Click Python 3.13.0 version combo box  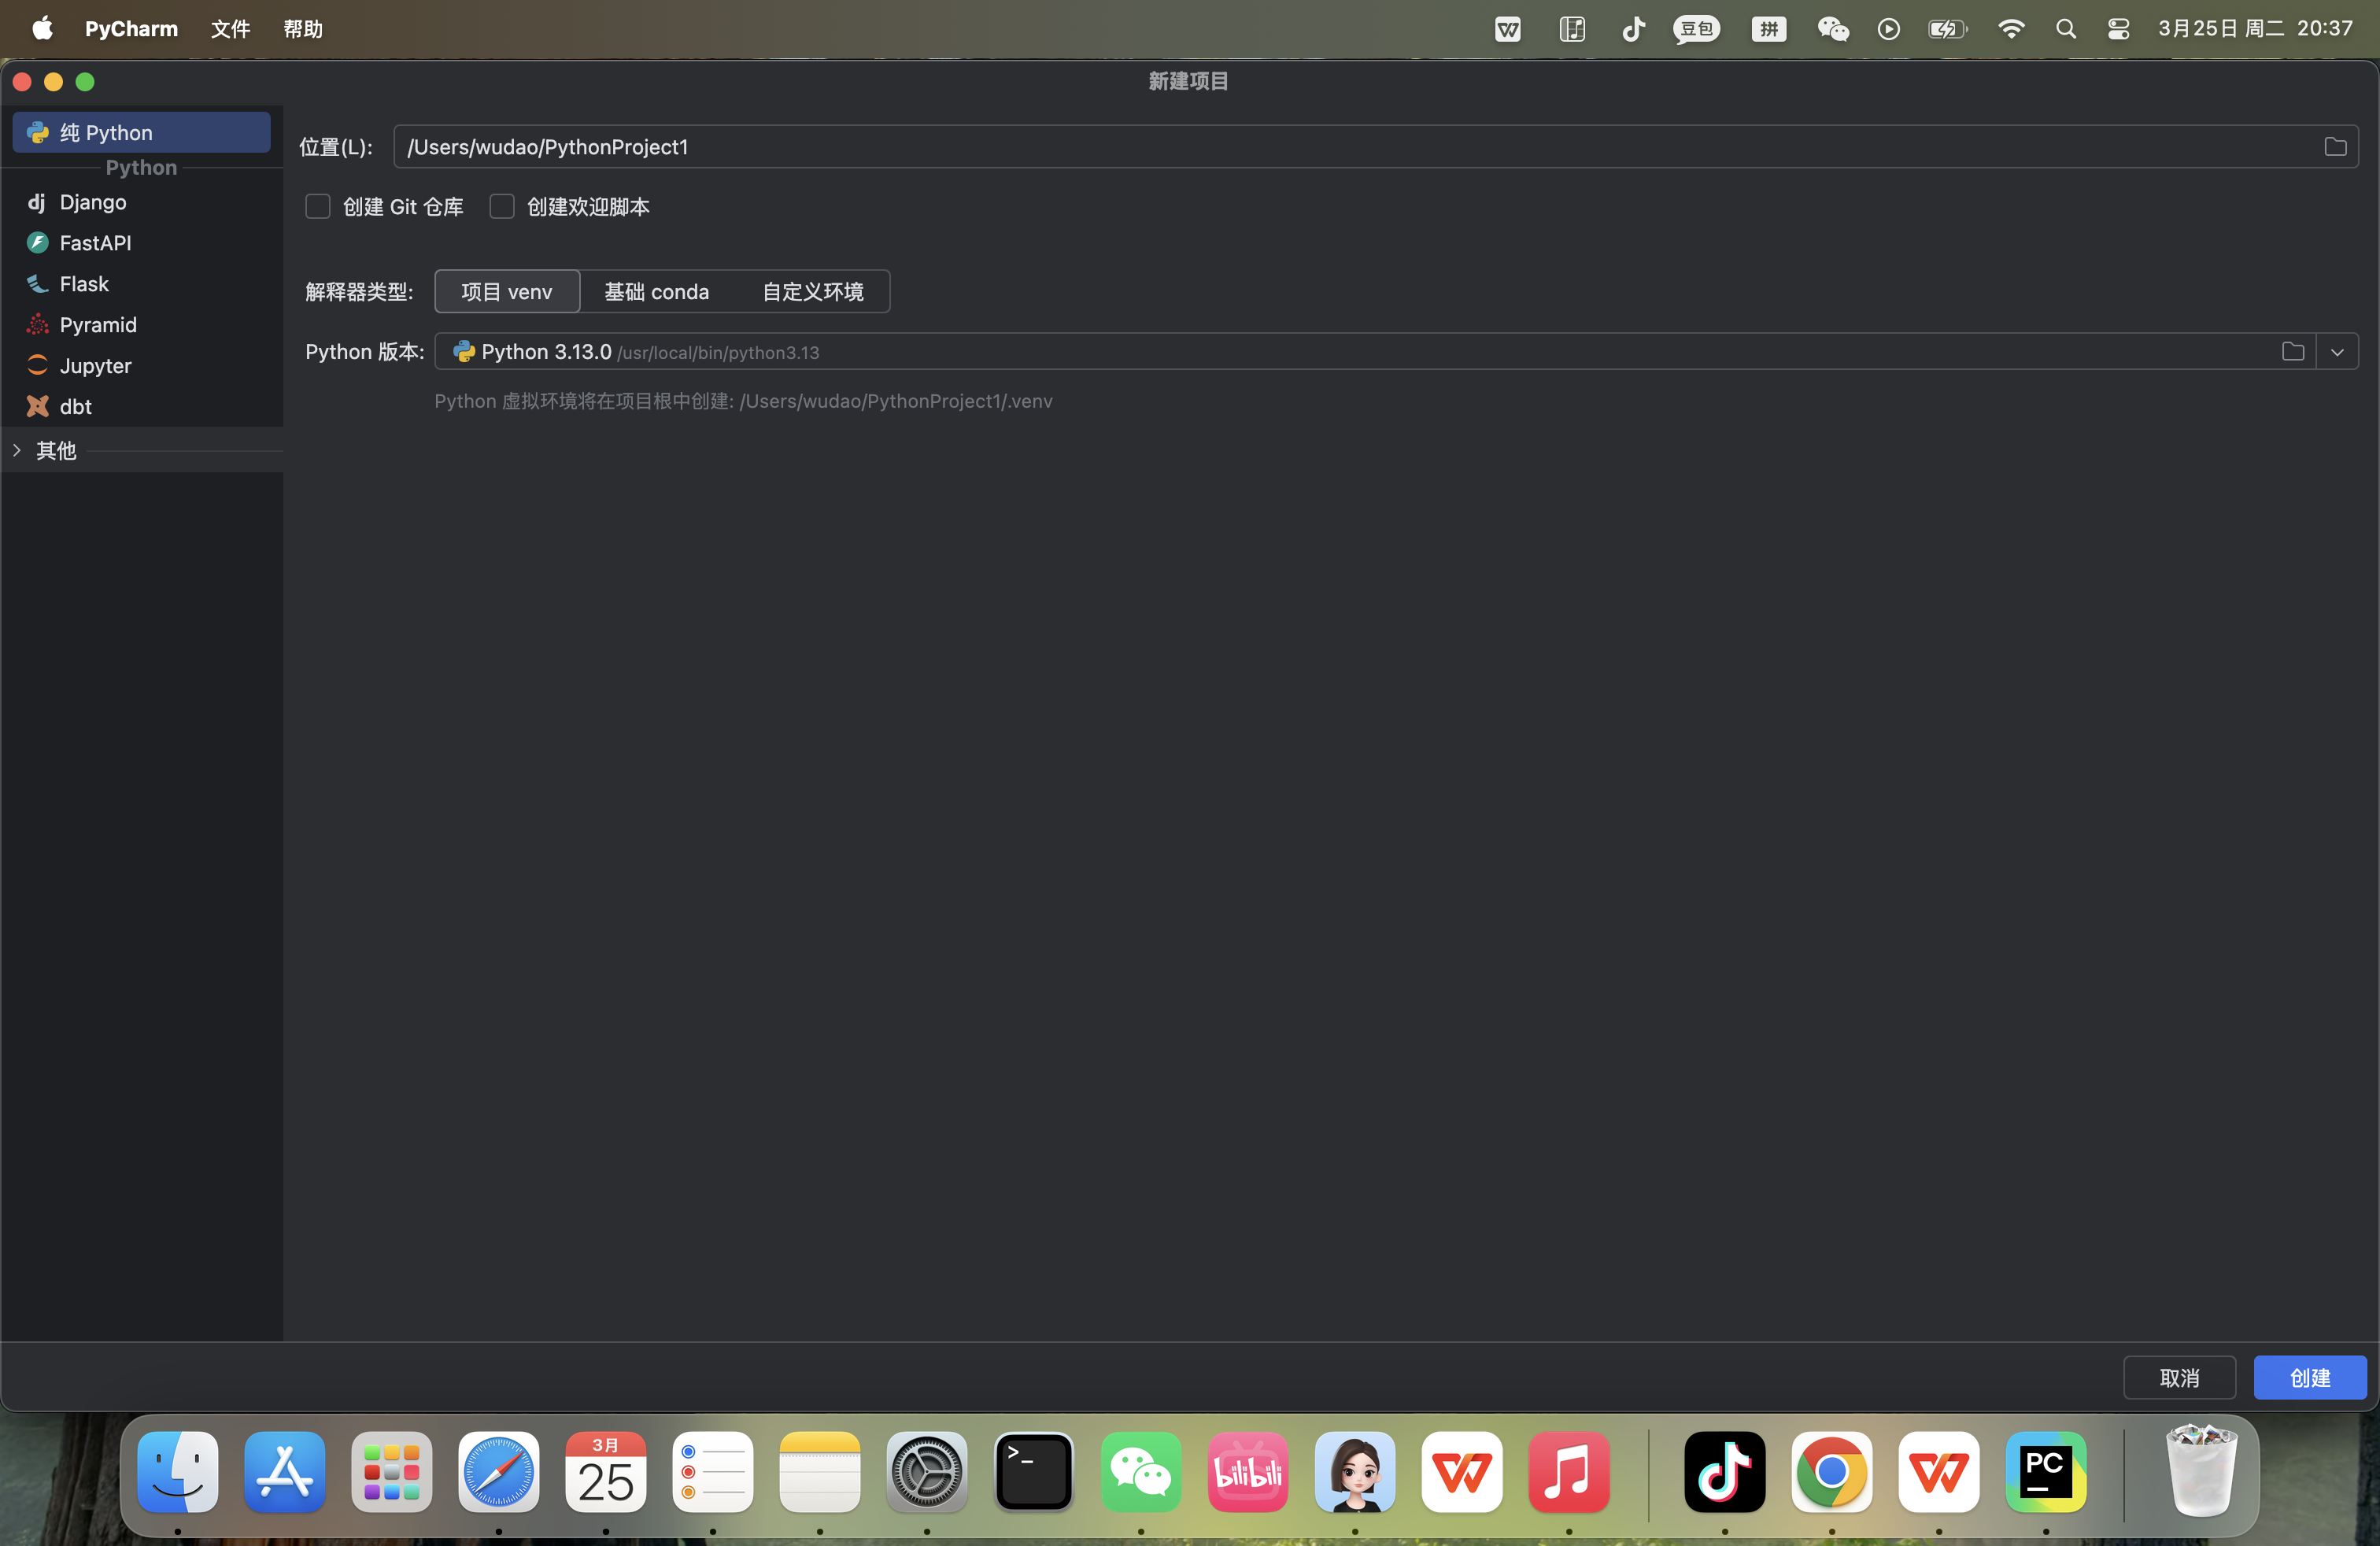[1300, 352]
